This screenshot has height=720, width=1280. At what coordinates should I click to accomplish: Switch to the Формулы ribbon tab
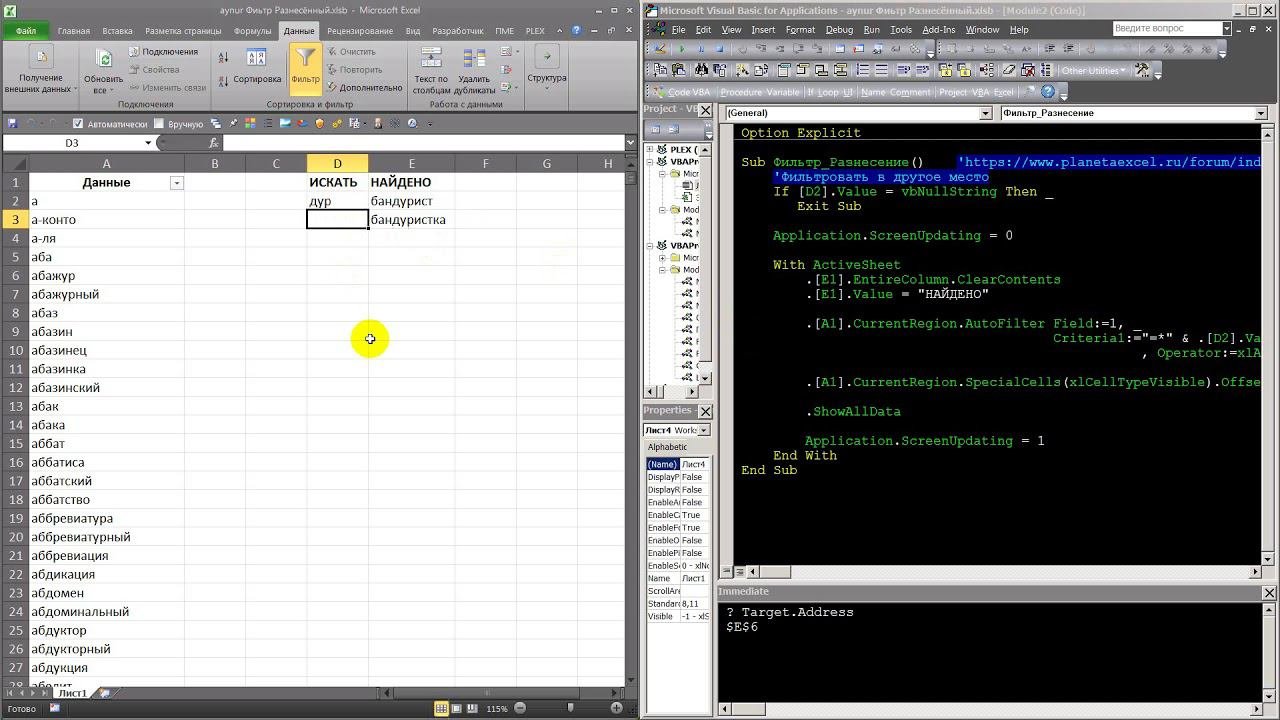pyautogui.click(x=252, y=31)
